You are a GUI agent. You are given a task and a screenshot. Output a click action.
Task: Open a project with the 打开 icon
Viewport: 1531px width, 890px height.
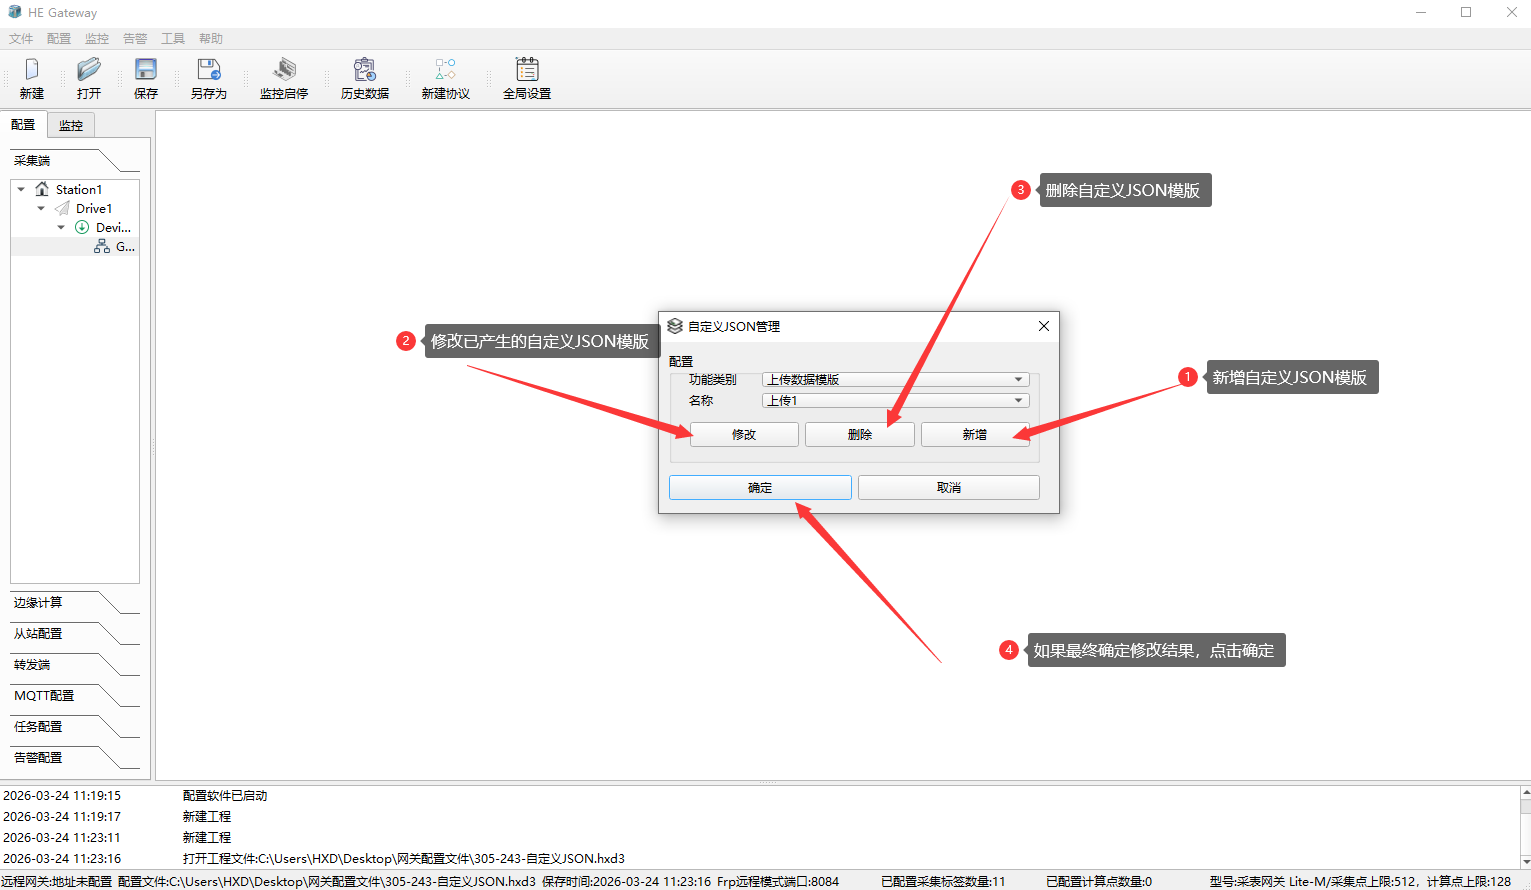coord(89,70)
